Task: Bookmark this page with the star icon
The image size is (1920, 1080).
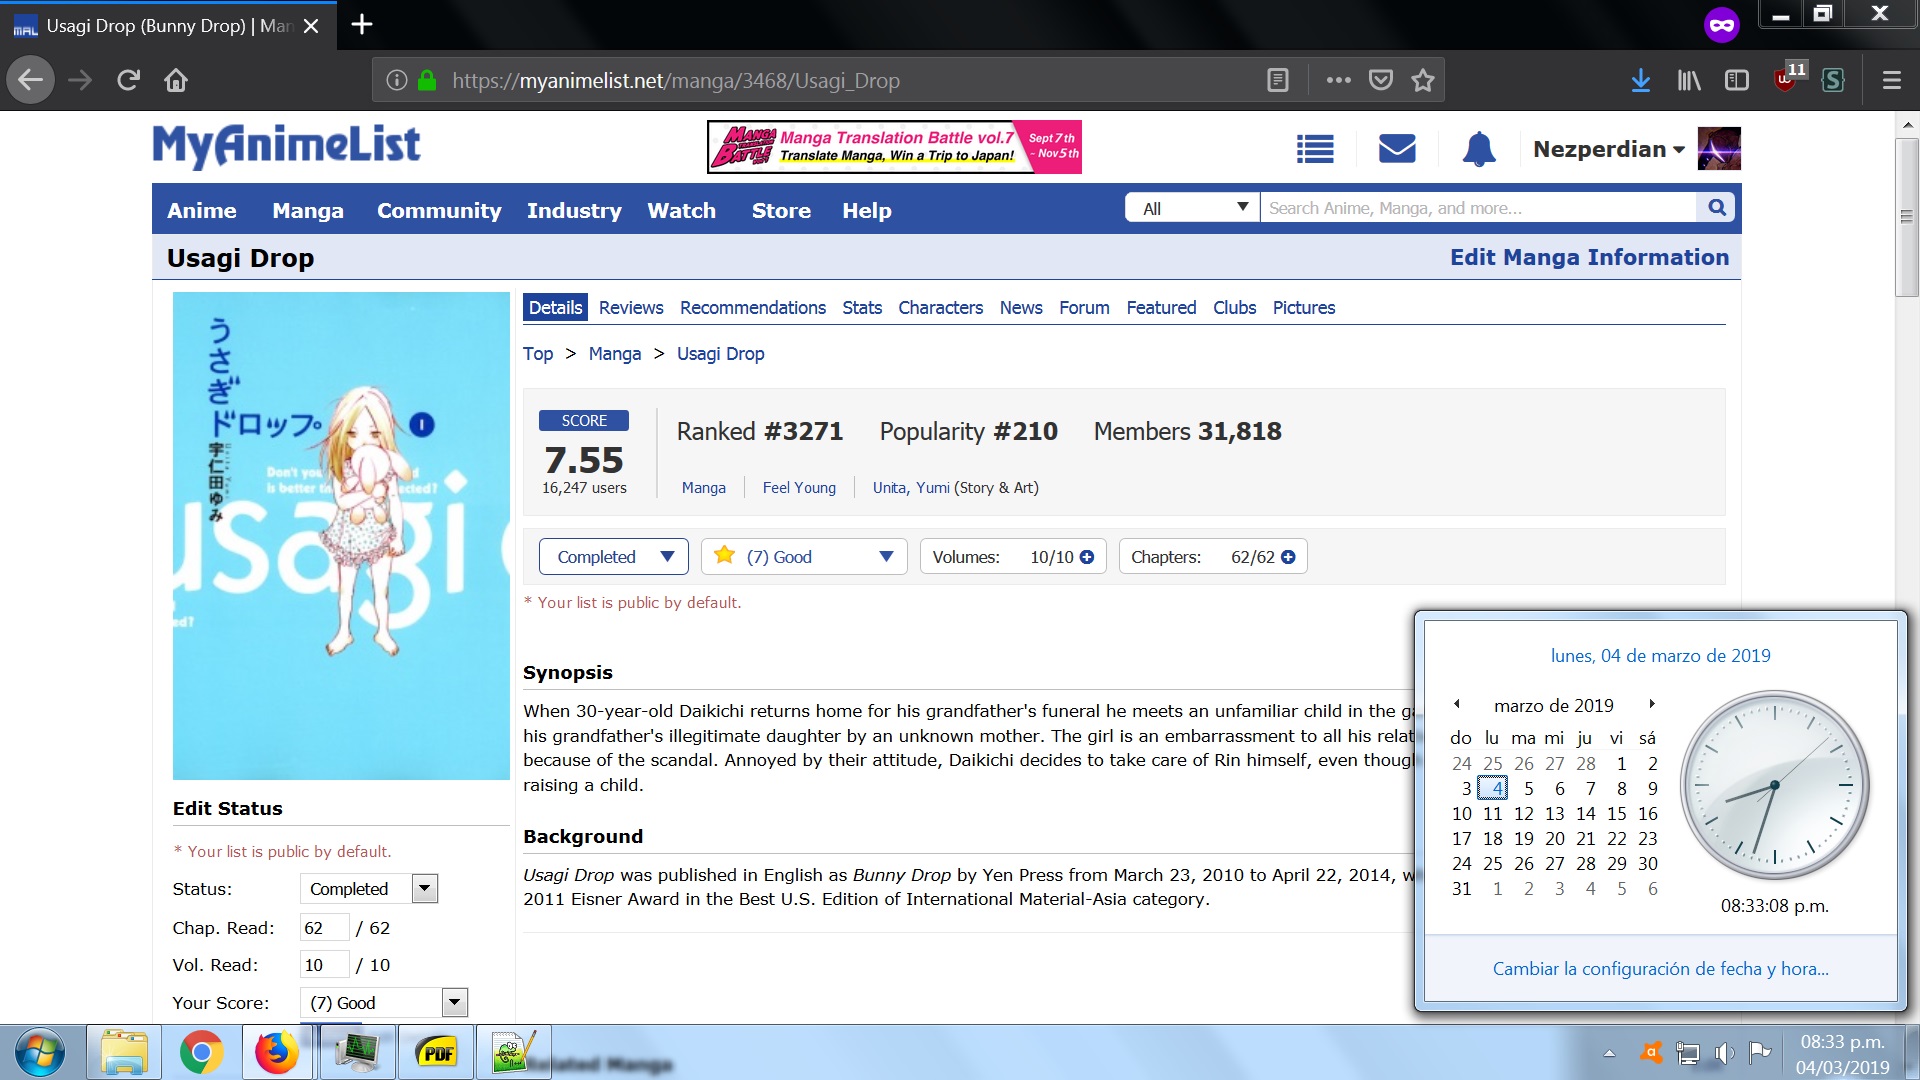Action: click(1422, 80)
